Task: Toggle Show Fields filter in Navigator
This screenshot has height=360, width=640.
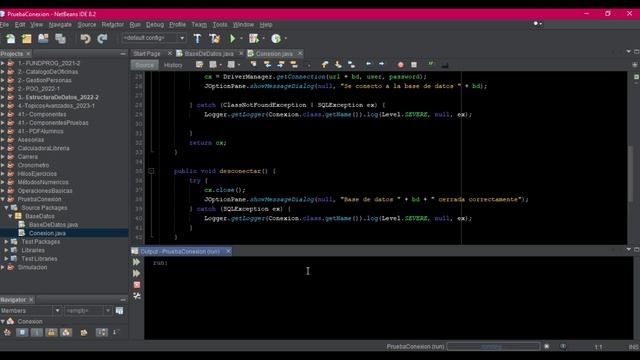Action: [x=22, y=332]
